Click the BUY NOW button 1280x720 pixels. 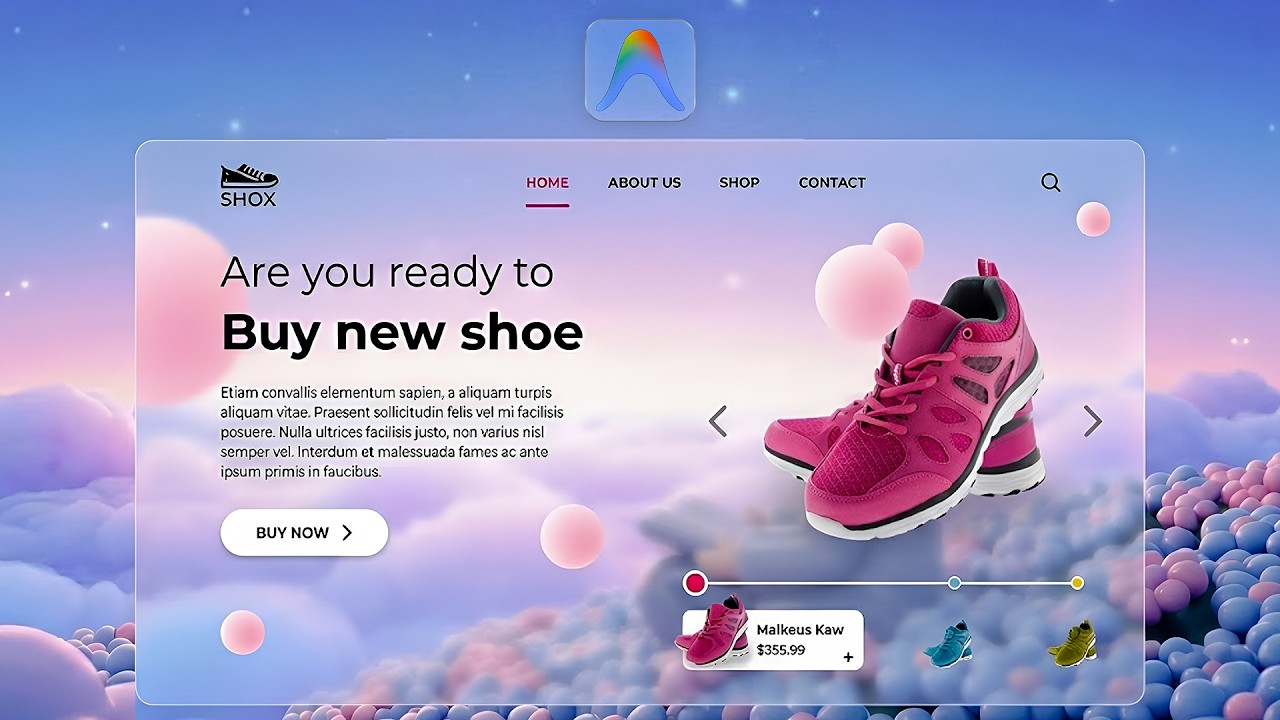pyautogui.click(x=304, y=532)
